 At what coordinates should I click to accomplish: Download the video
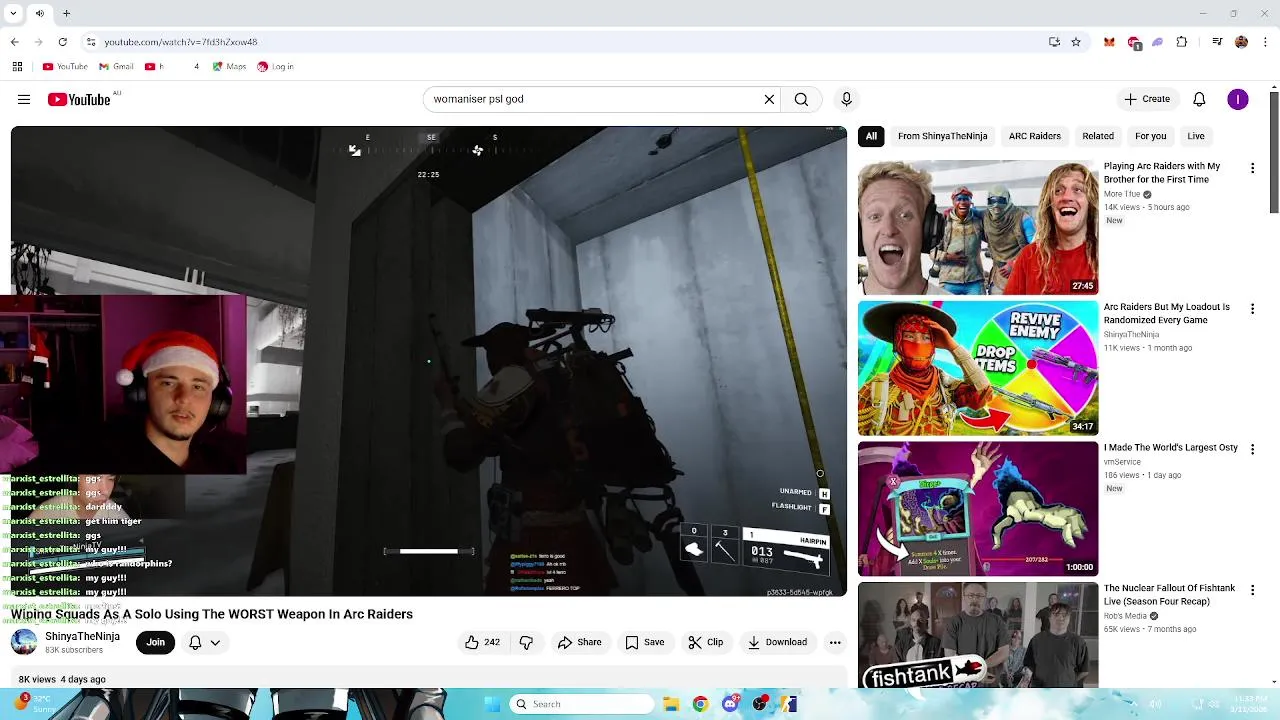(777, 642)
